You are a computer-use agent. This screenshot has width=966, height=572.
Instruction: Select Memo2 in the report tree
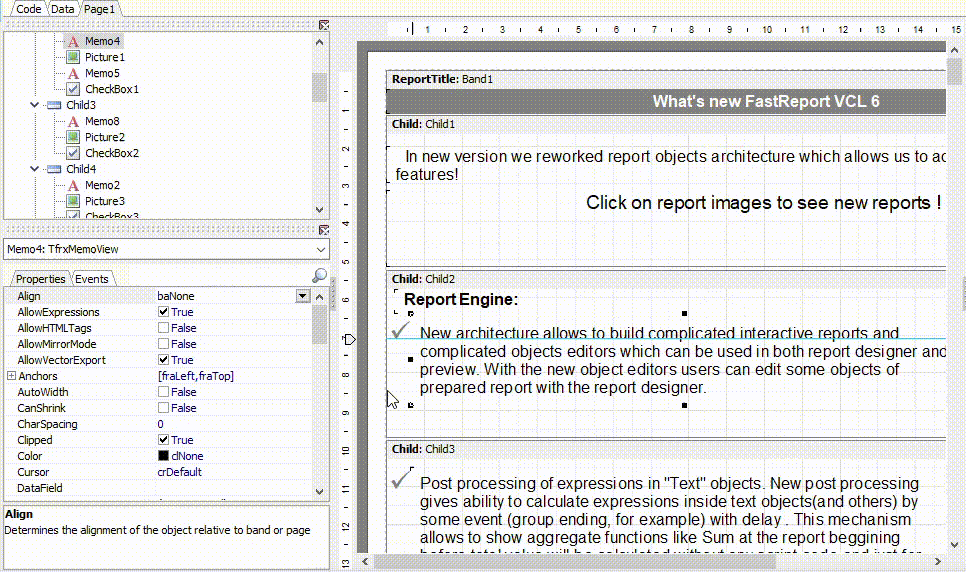(102, 185)
